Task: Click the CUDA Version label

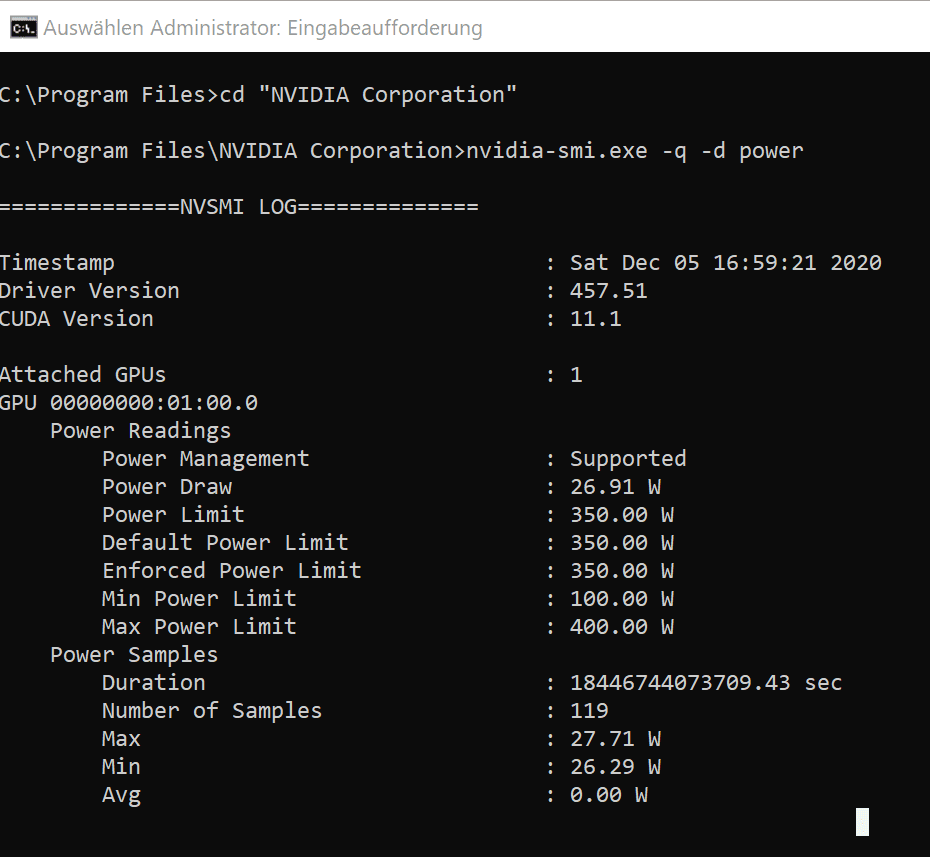Action: pyautogui.click(x=77, y=318)
